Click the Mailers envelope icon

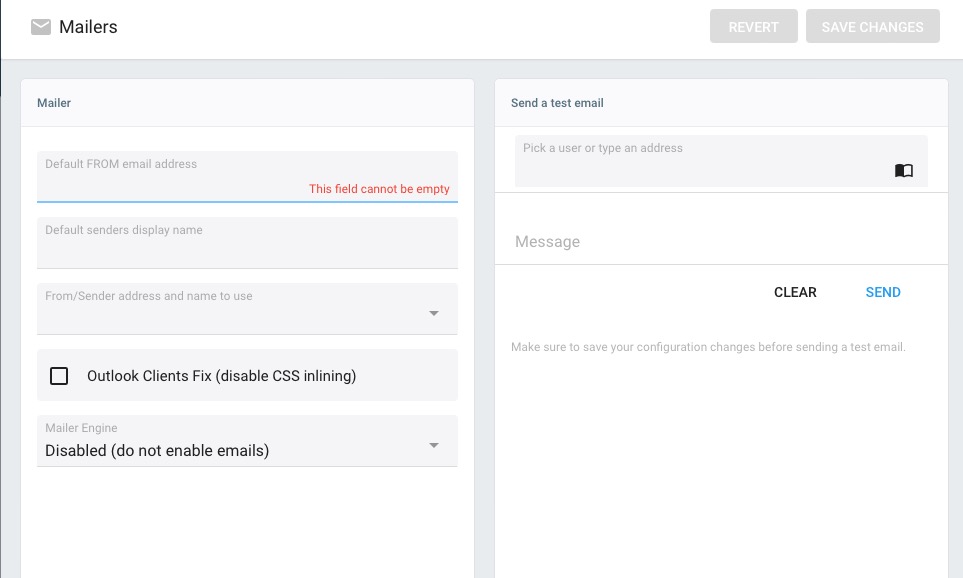click(x=40, y=27)
